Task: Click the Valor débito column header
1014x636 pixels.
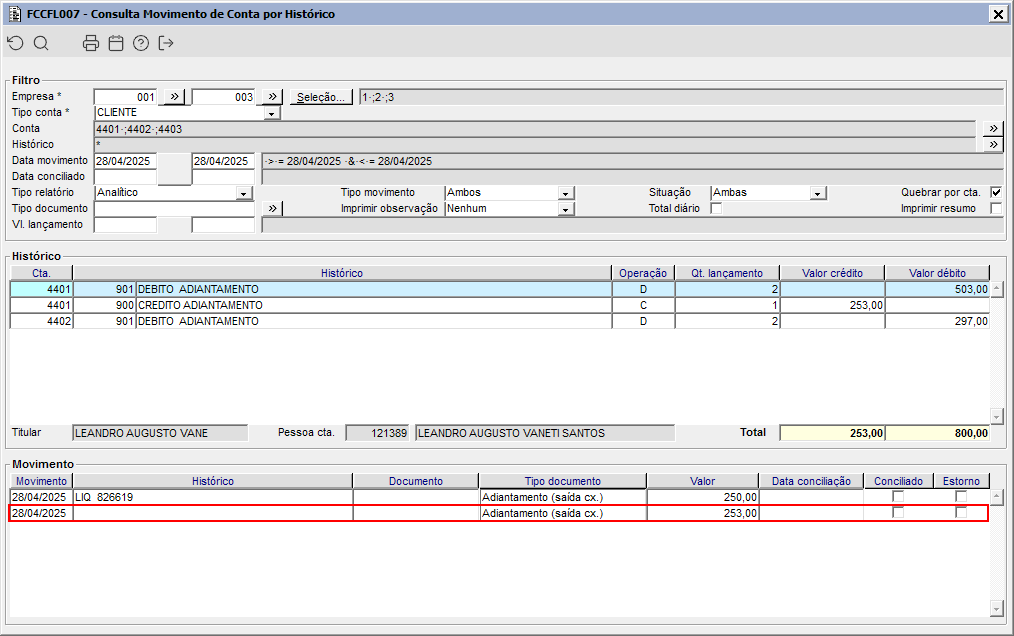Action: coord(937,273)
